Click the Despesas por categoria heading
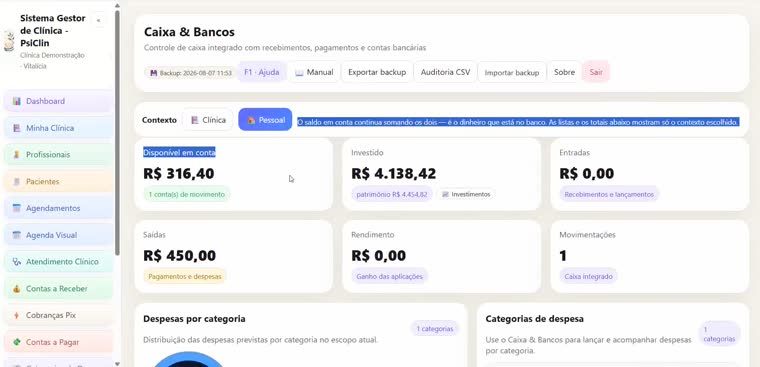This screenshot has width=760, height=367. click(x=194, y=319)
